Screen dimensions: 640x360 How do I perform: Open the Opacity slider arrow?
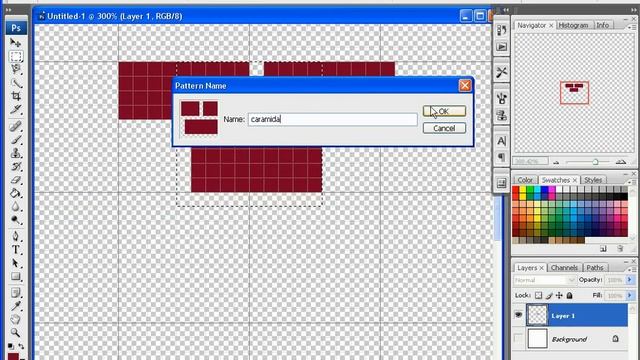click(x=629, y=280)
